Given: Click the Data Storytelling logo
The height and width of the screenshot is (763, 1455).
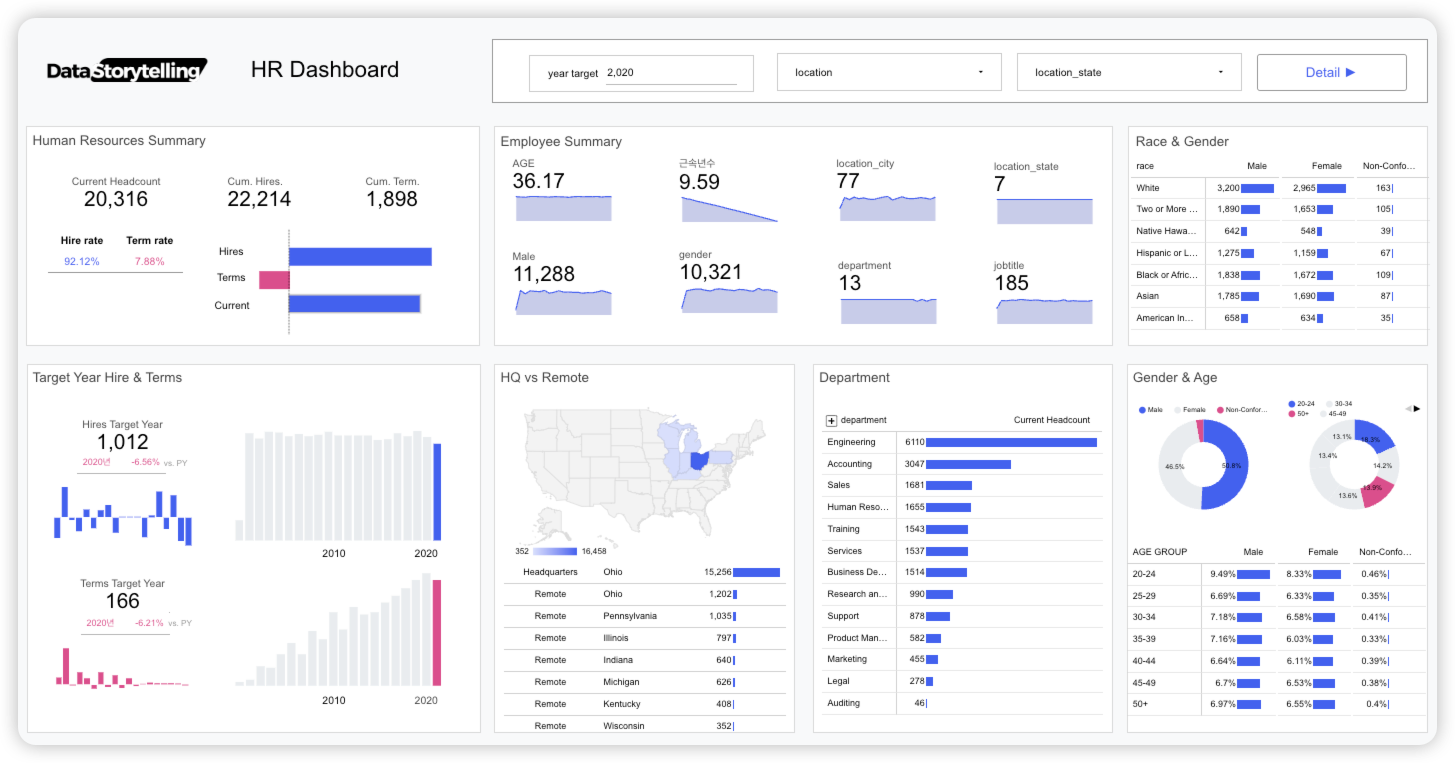Looking at the screenshot, I should [x=127, y=70].
